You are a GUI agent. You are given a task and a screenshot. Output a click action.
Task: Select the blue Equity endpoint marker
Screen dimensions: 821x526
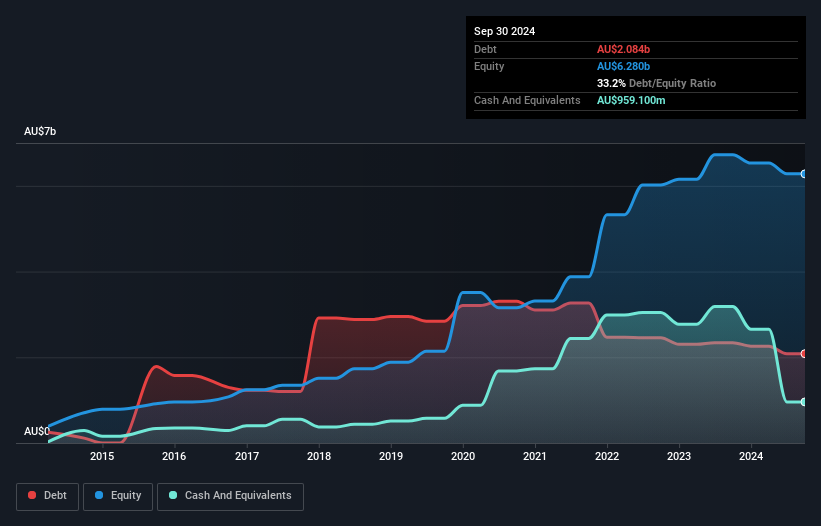(x=804, y=174)
